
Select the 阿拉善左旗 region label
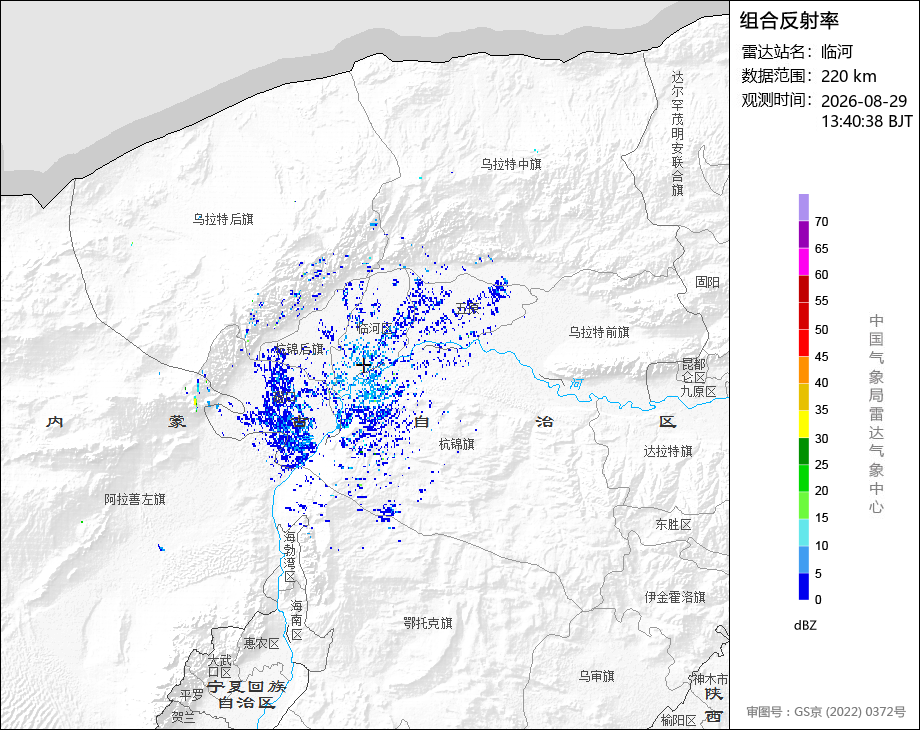click(135, 499)
